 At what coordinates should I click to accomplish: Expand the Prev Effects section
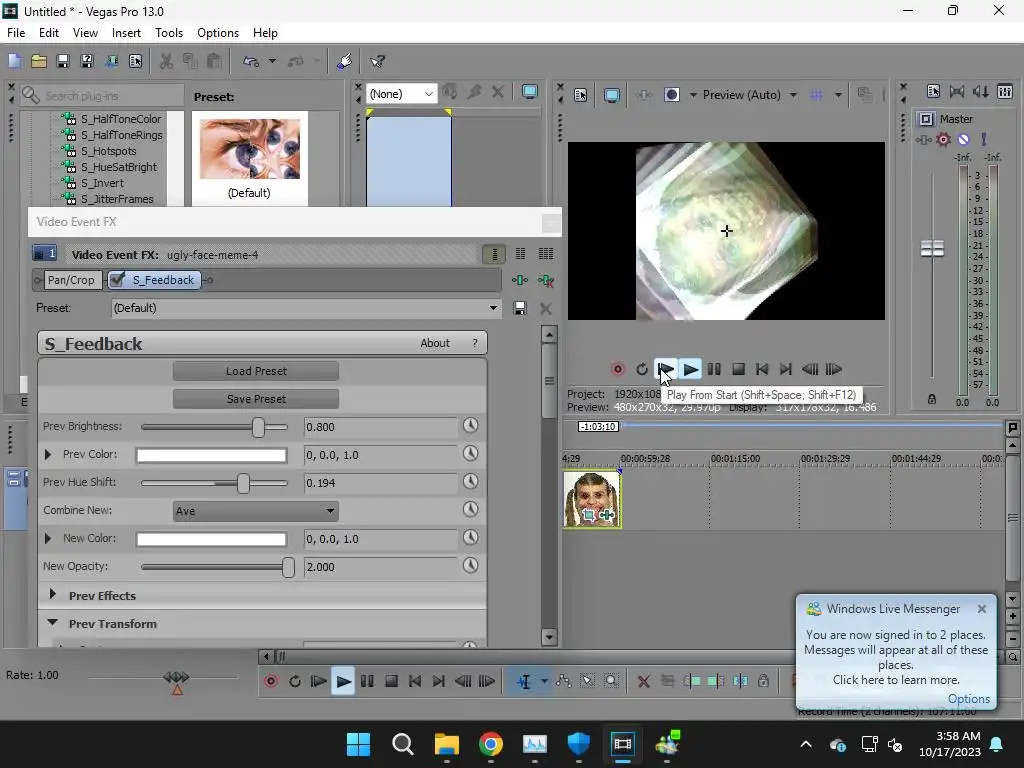click(53, 595)
